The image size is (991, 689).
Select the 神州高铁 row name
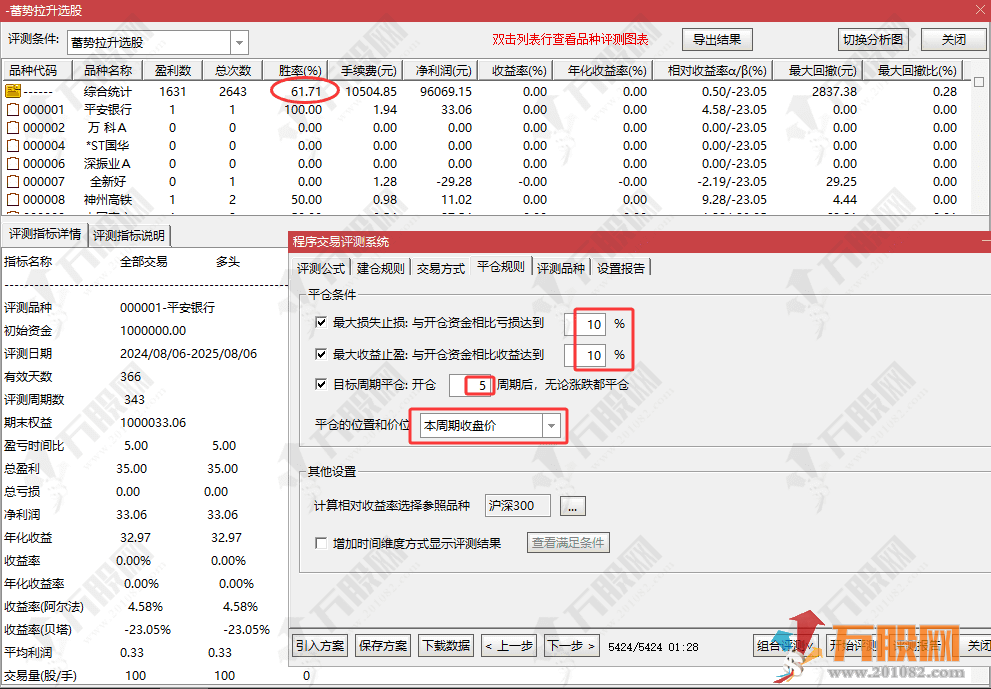[x=107, y=200]
